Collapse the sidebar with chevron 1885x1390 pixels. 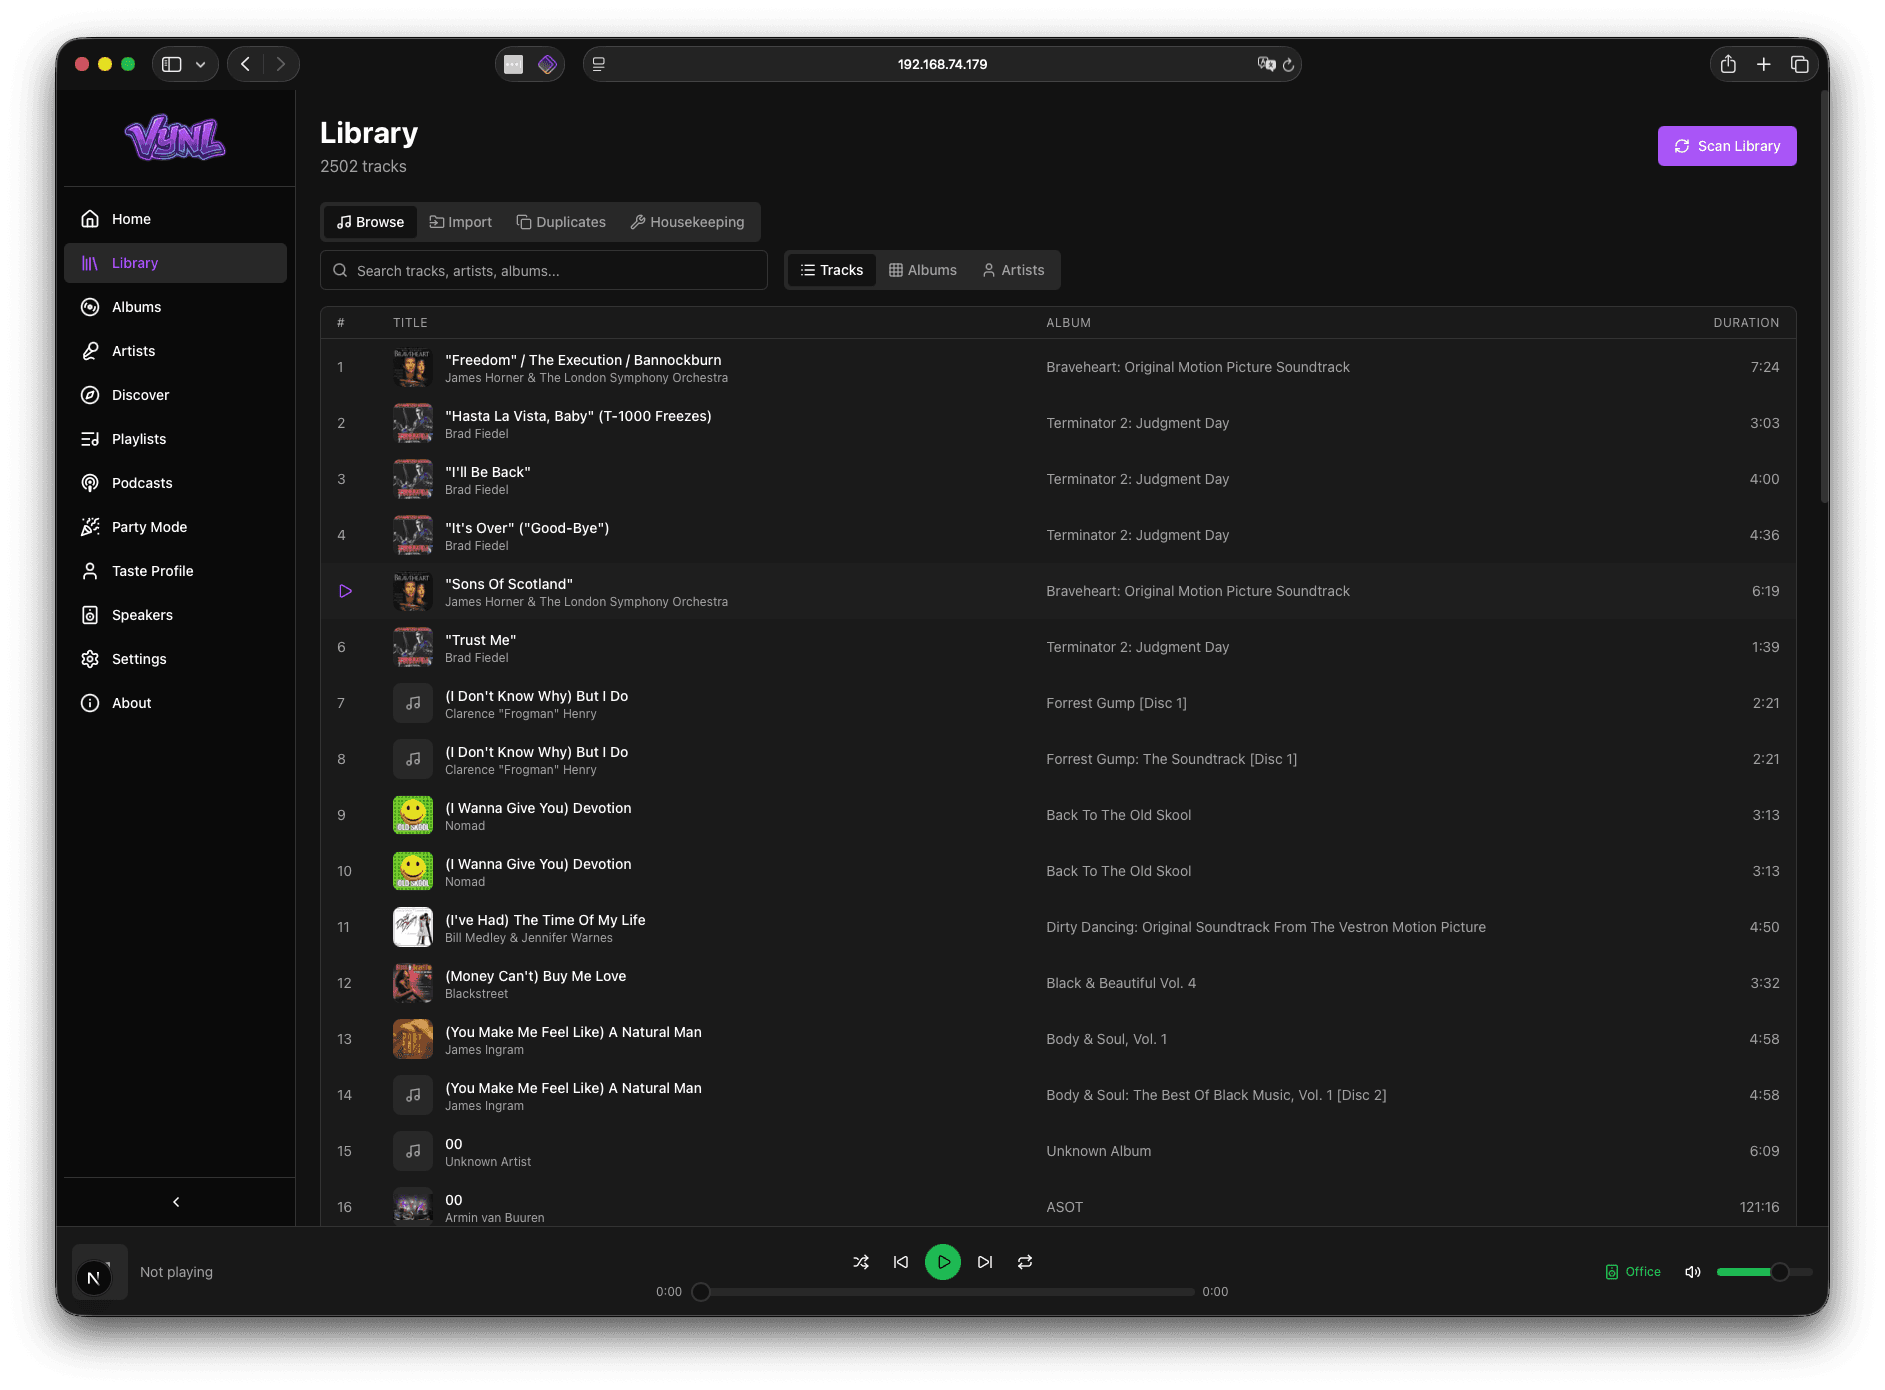click(176, 1202)
